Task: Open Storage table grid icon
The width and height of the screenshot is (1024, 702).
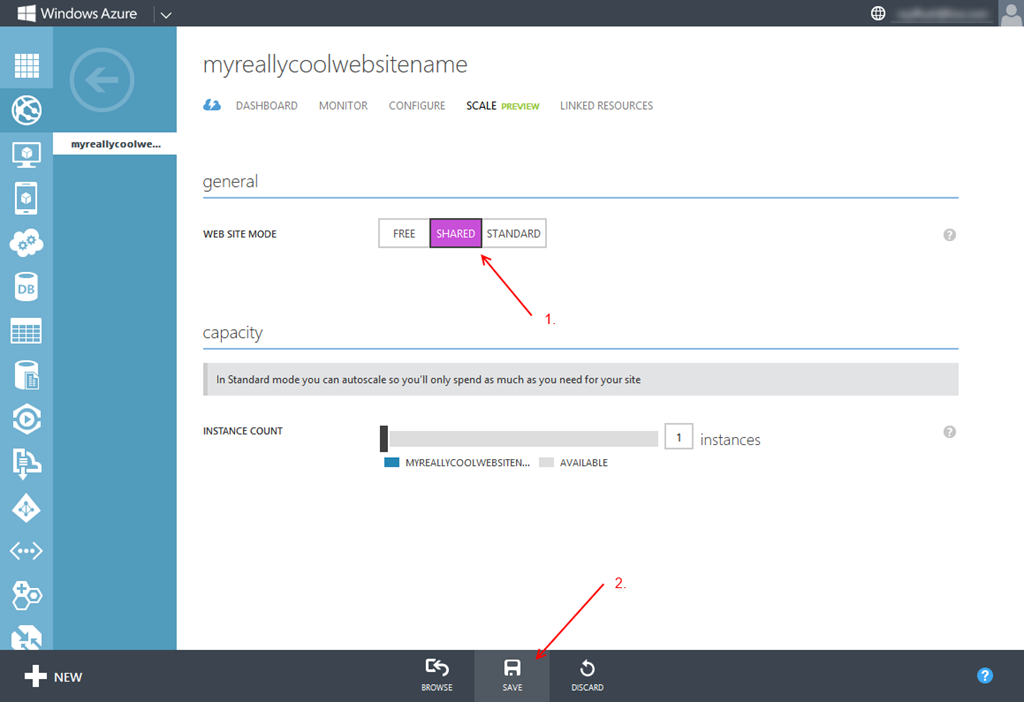Action: 26,331
